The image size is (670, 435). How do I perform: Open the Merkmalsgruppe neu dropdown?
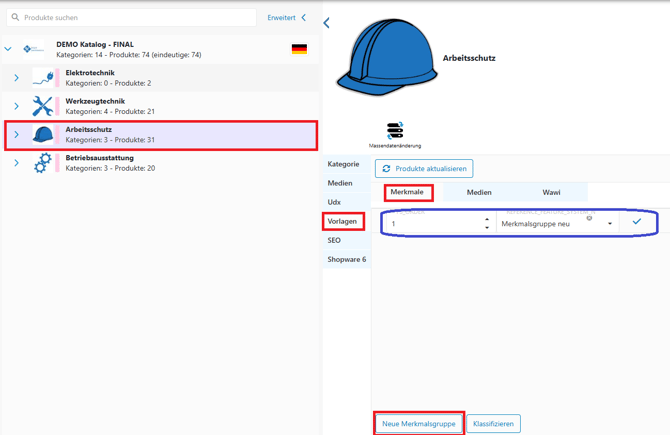(610, 224)
